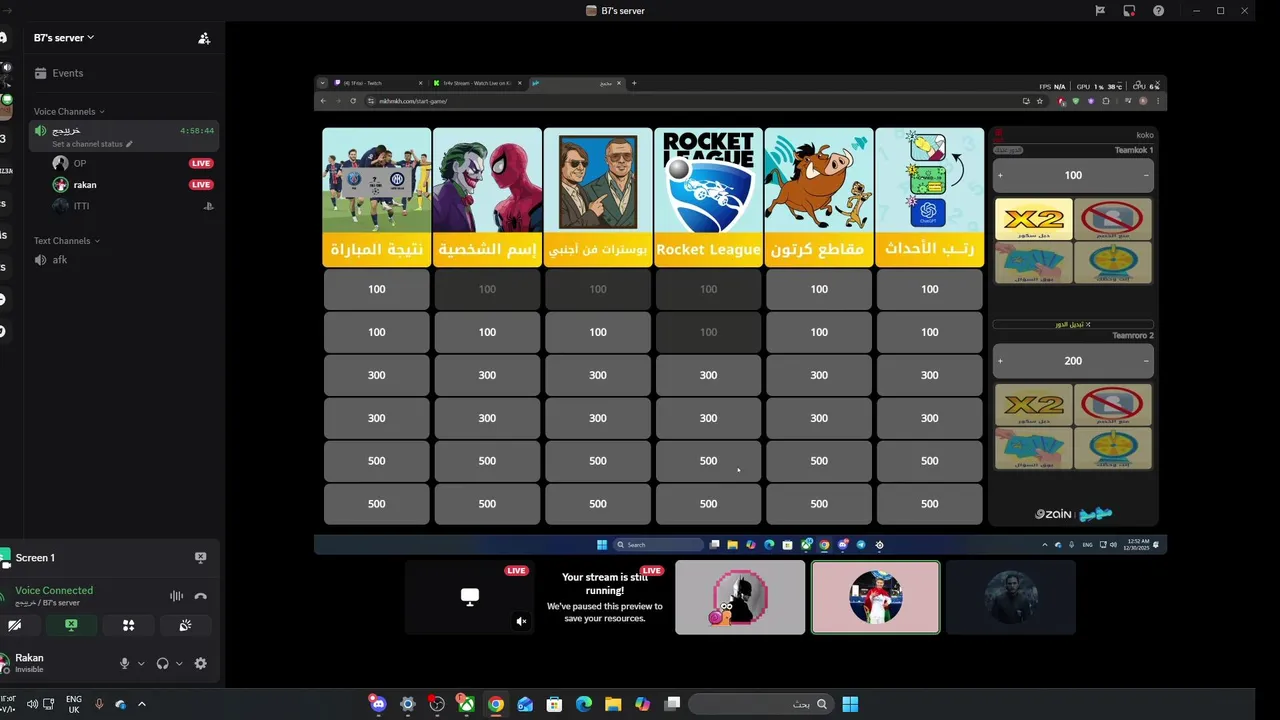Select Team 2's spinning wheel card
The image size is (1280, 720).
pos(1112,448)
